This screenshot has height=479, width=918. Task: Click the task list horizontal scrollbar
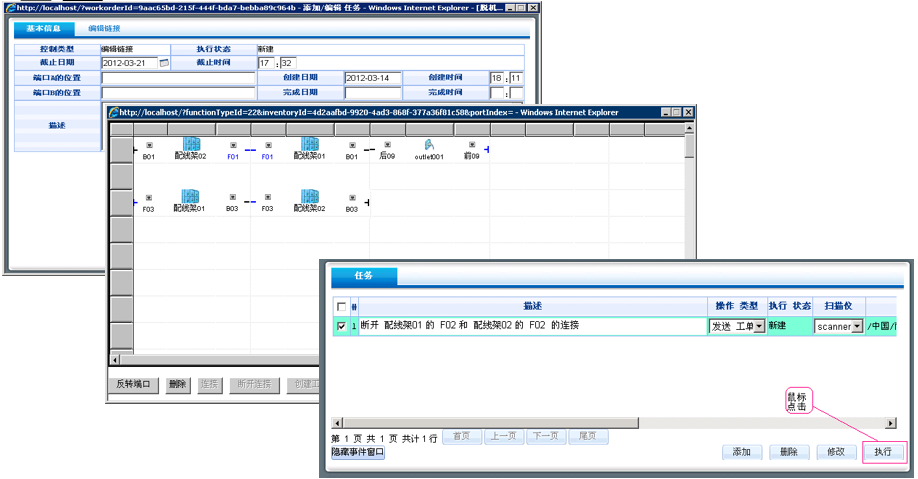tap(600, 423)
